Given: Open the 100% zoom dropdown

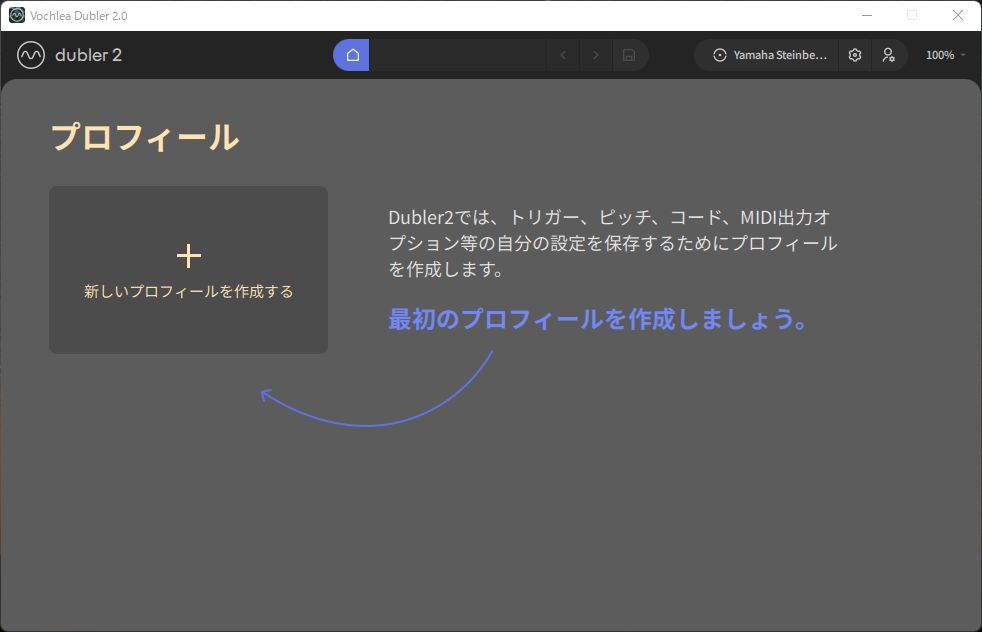Looking at the screenshot, I should point(946,55).
